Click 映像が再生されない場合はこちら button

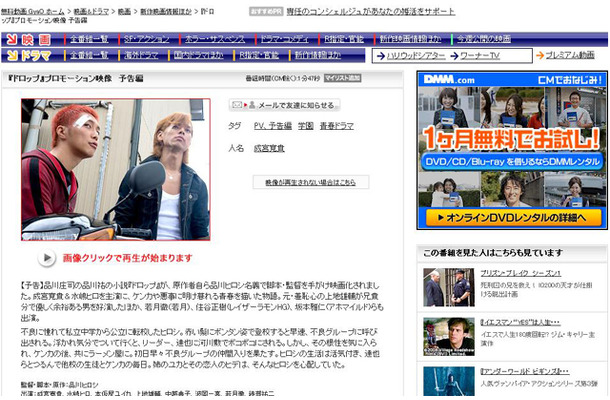click(x=311, y=182)
